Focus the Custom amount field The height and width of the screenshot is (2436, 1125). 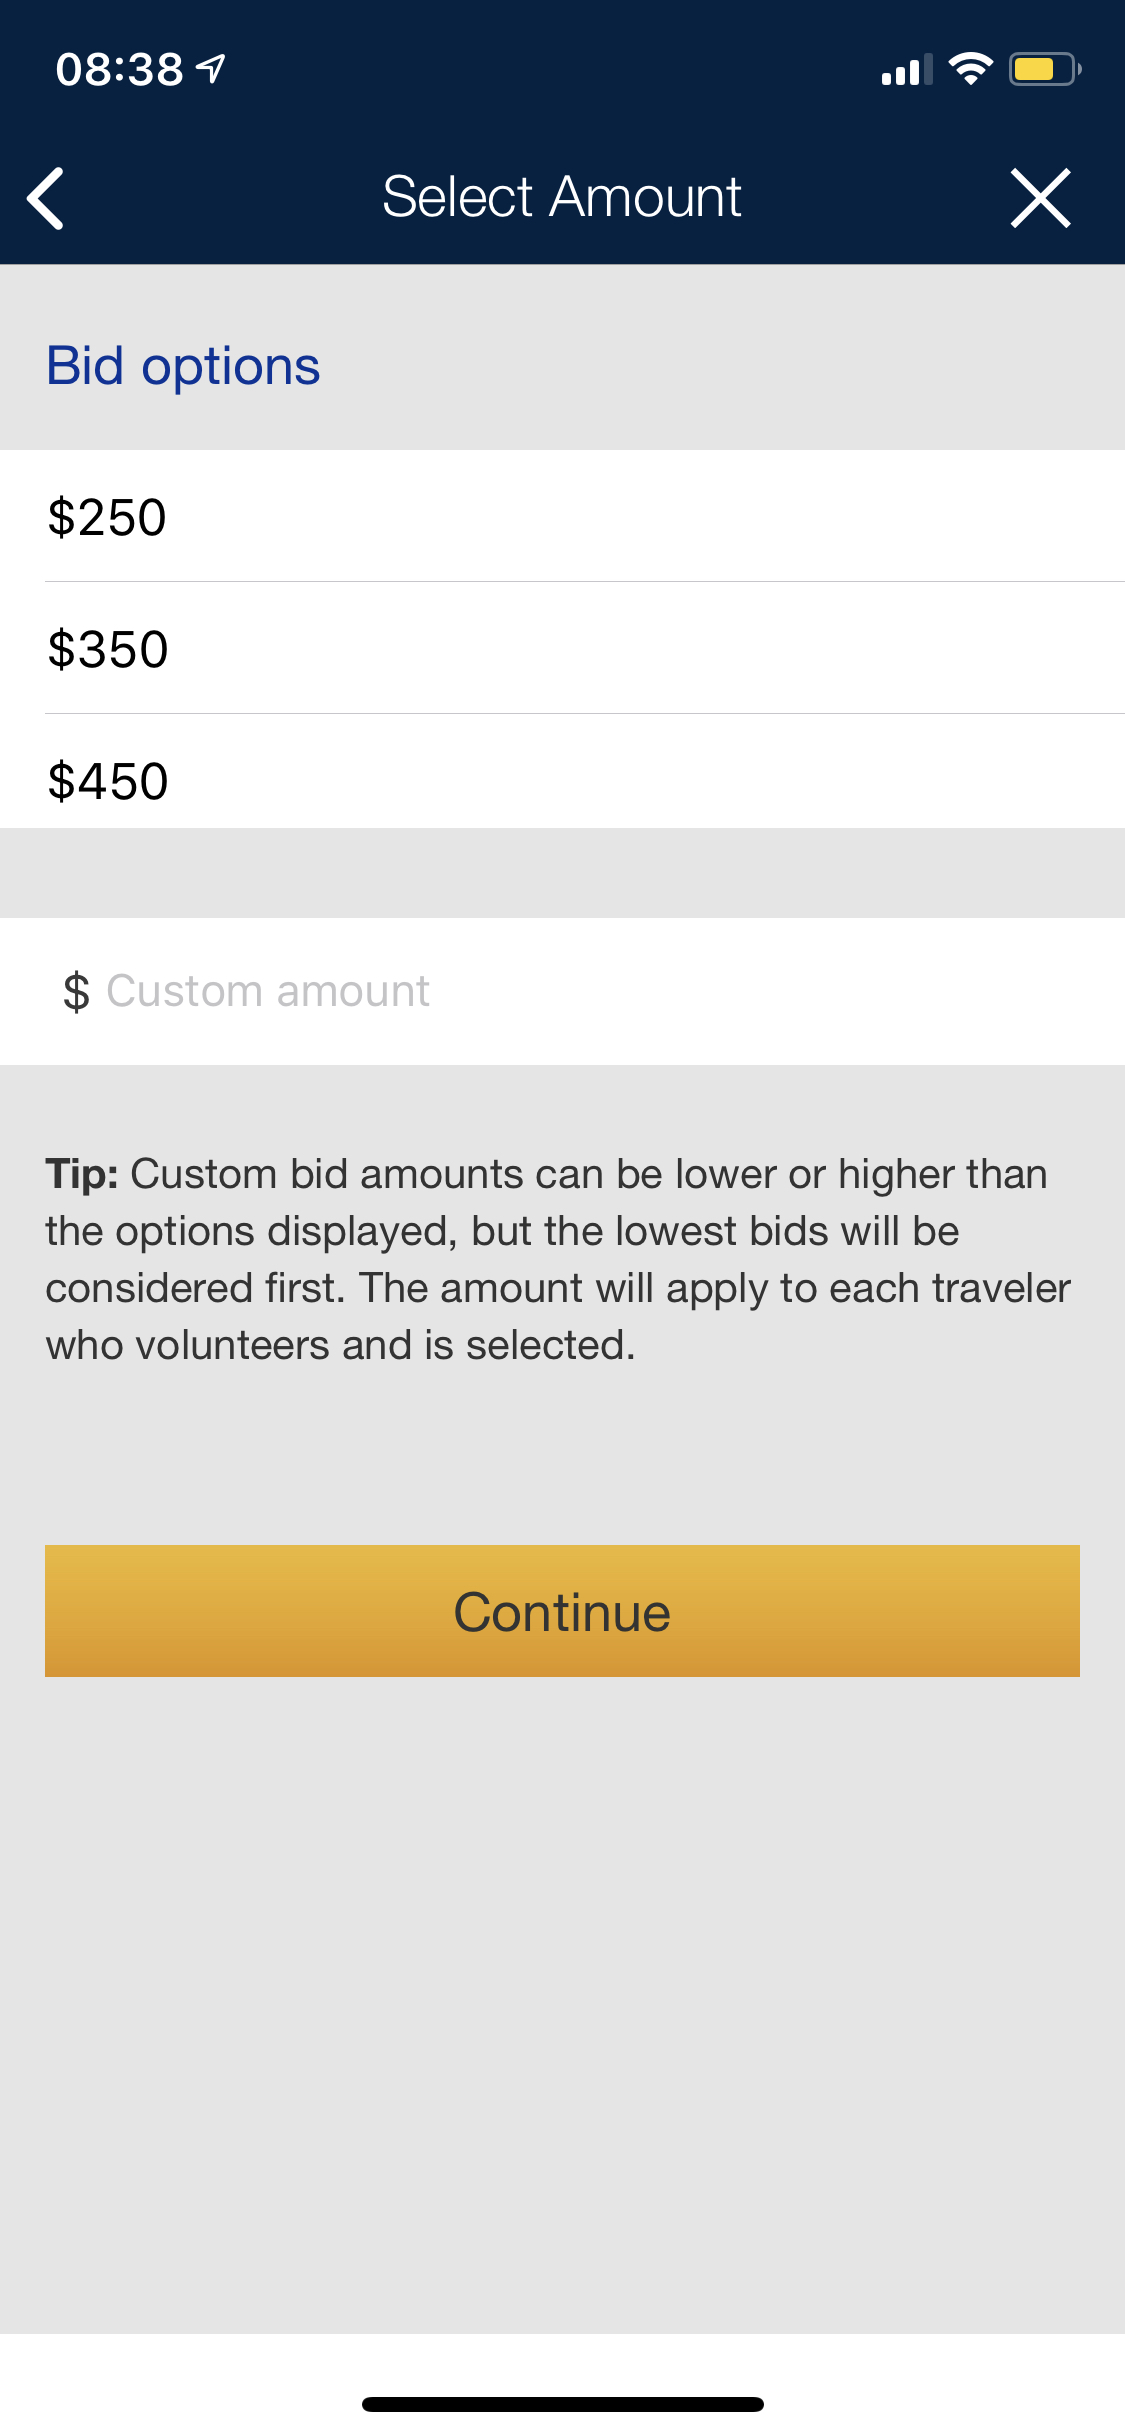562,991
